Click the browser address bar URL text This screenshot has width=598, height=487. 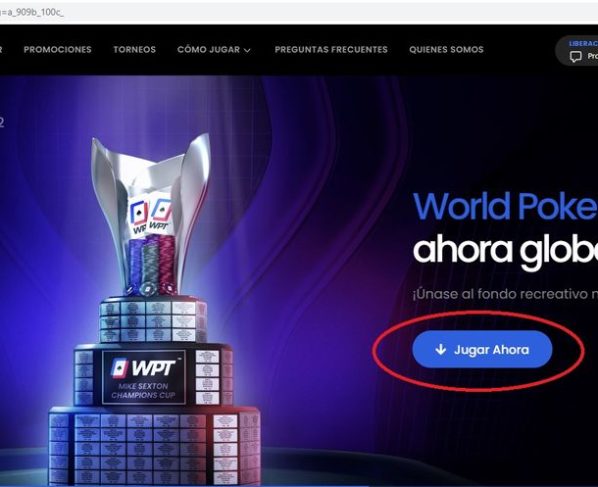point(32,12)
